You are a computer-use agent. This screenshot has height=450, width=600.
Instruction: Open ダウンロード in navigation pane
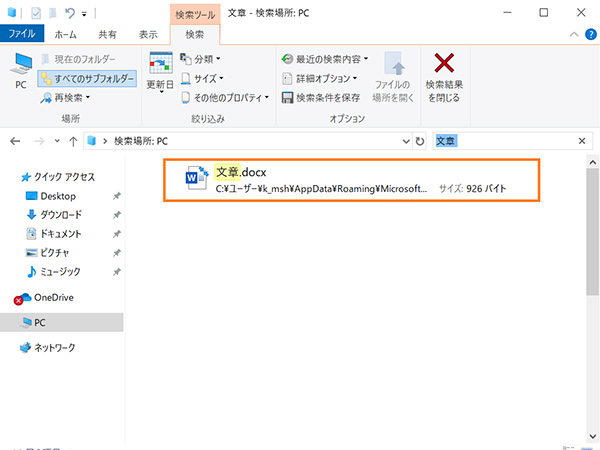tap(54, 215)
